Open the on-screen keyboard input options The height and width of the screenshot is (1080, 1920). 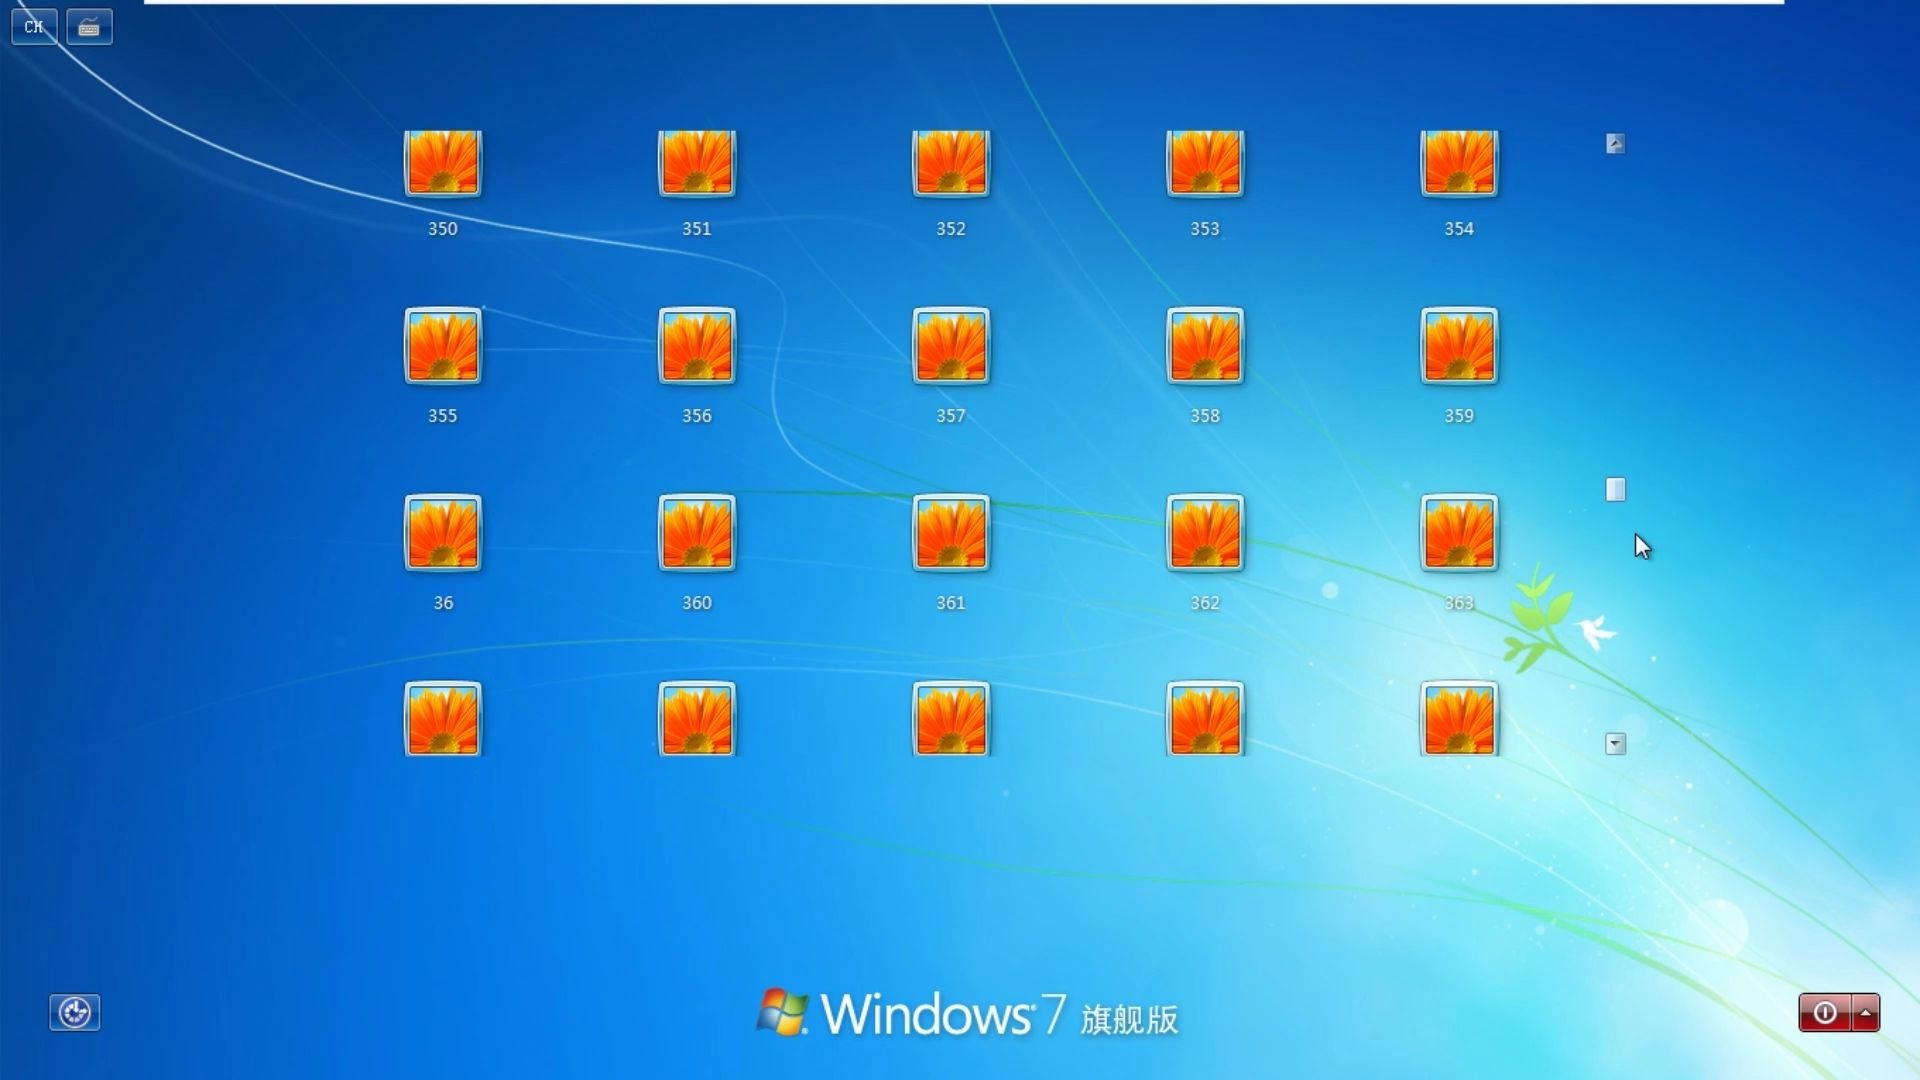point(88,27)
